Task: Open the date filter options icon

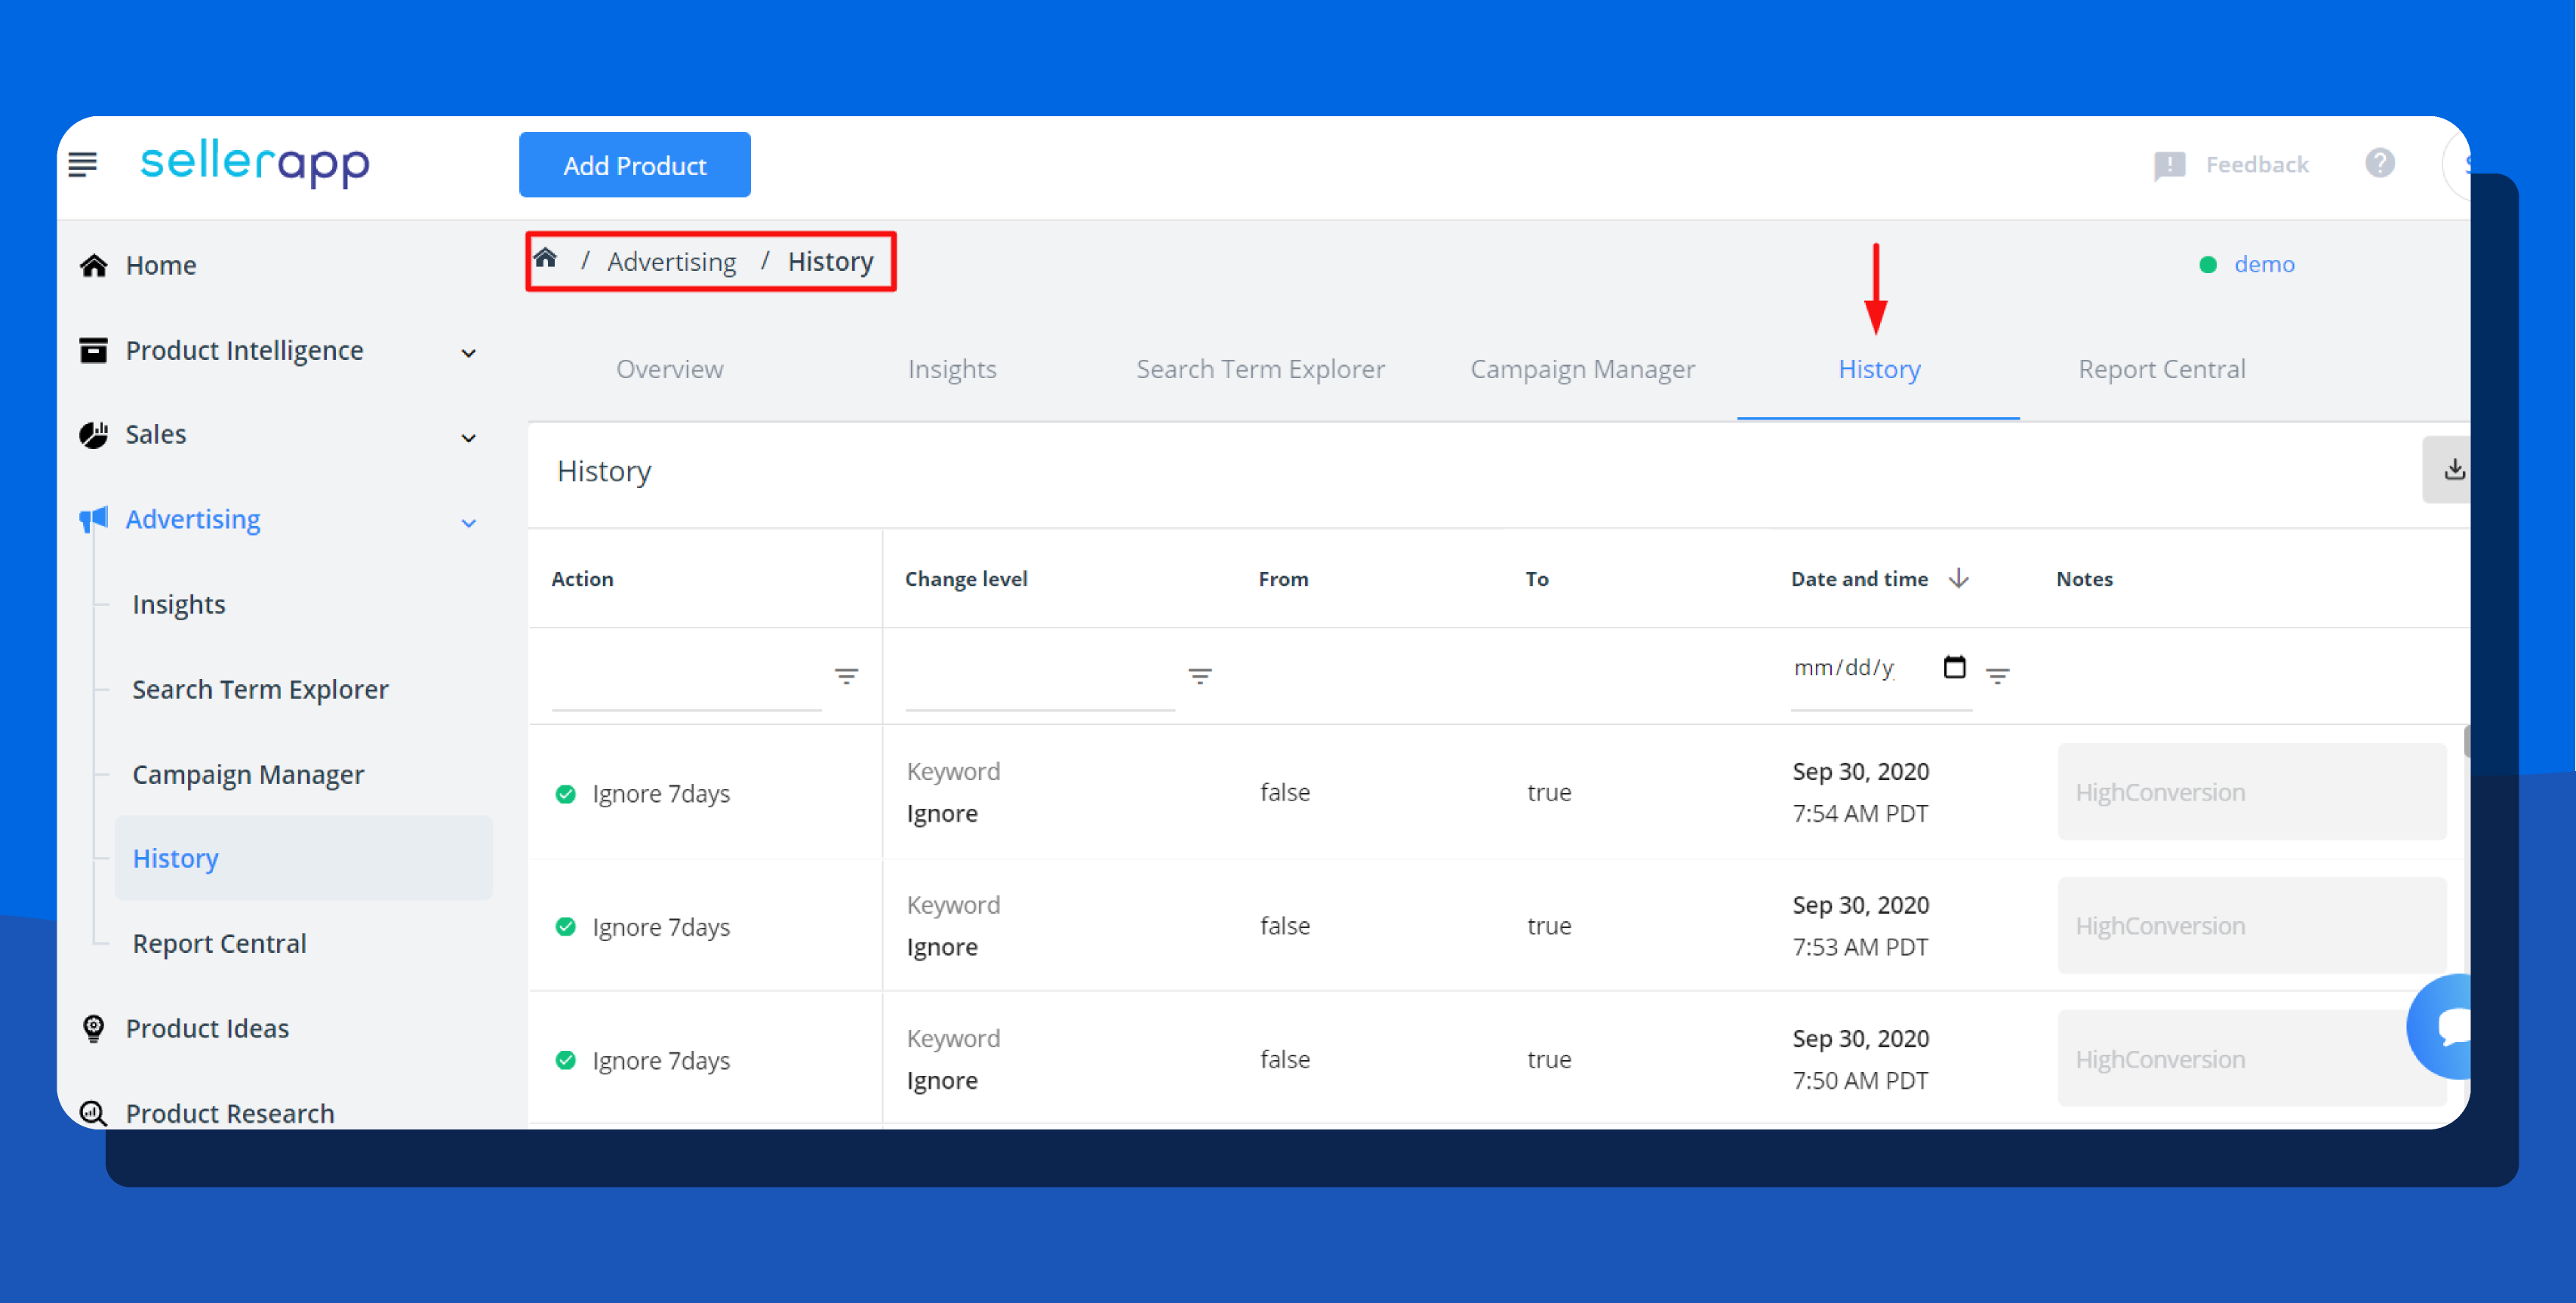Action: (x=1997, y=676)
